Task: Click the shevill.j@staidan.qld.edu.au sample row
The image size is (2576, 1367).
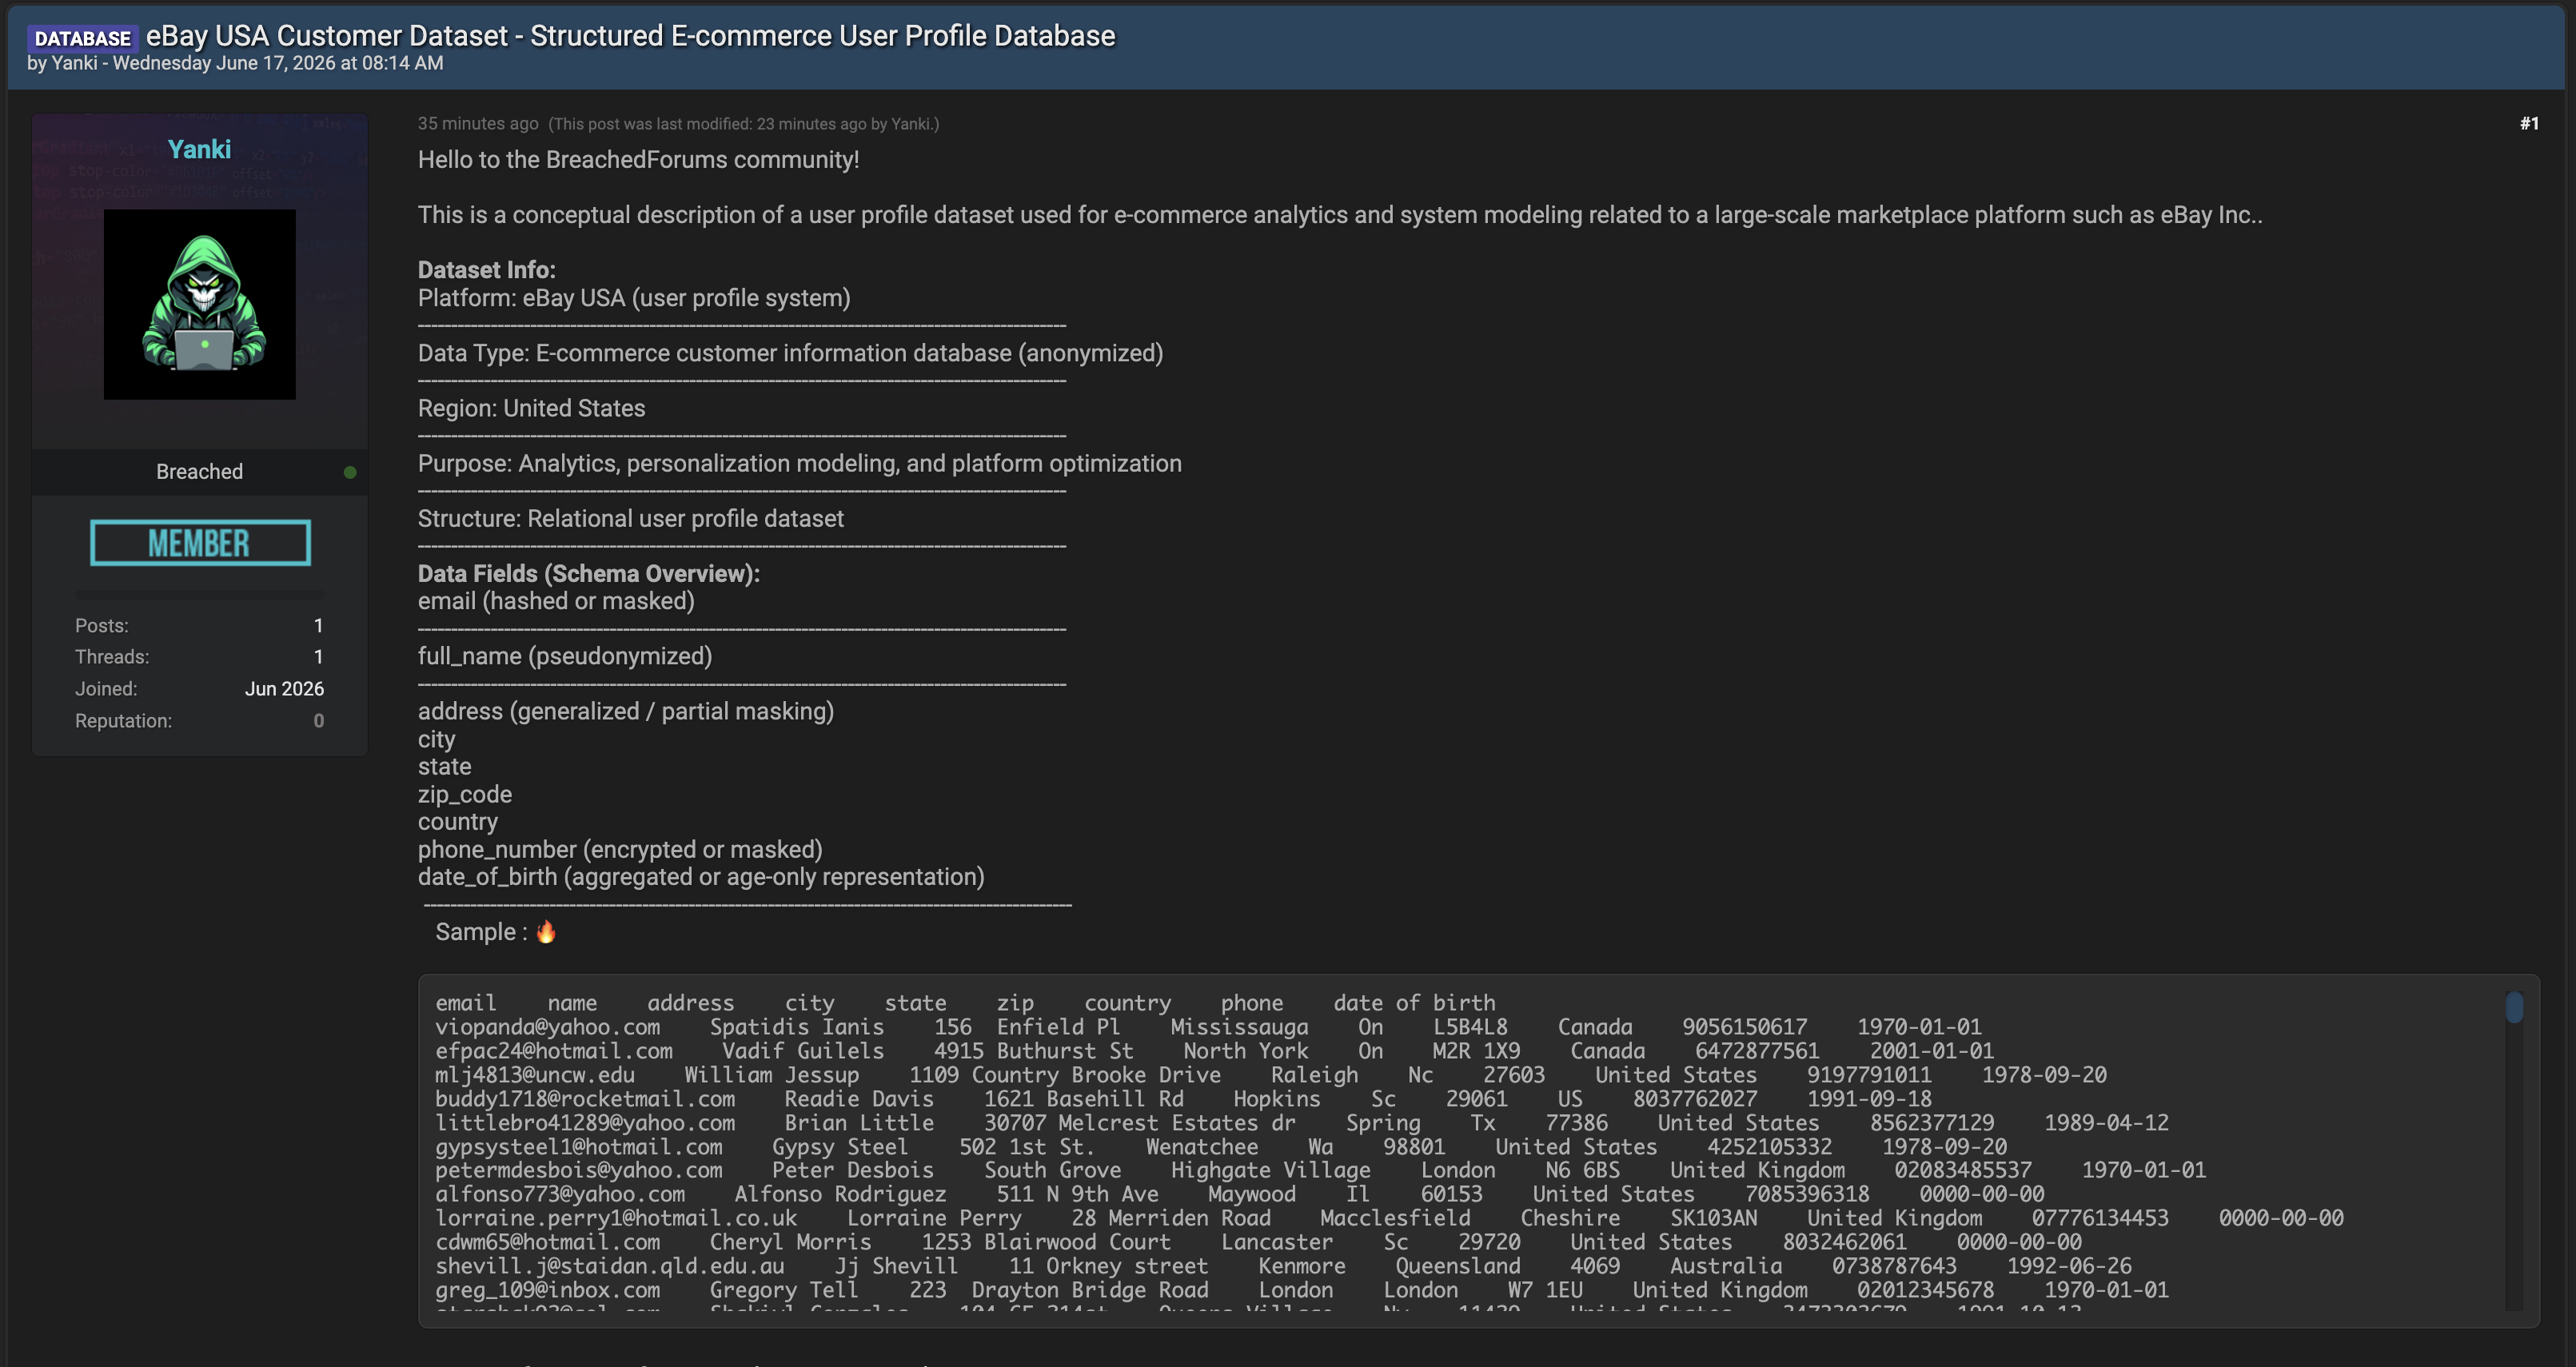Action: 1283,1266
